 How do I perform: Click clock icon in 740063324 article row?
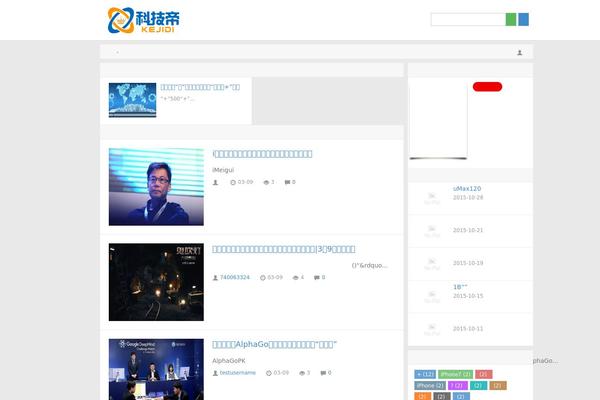click(x=262, y=278)
